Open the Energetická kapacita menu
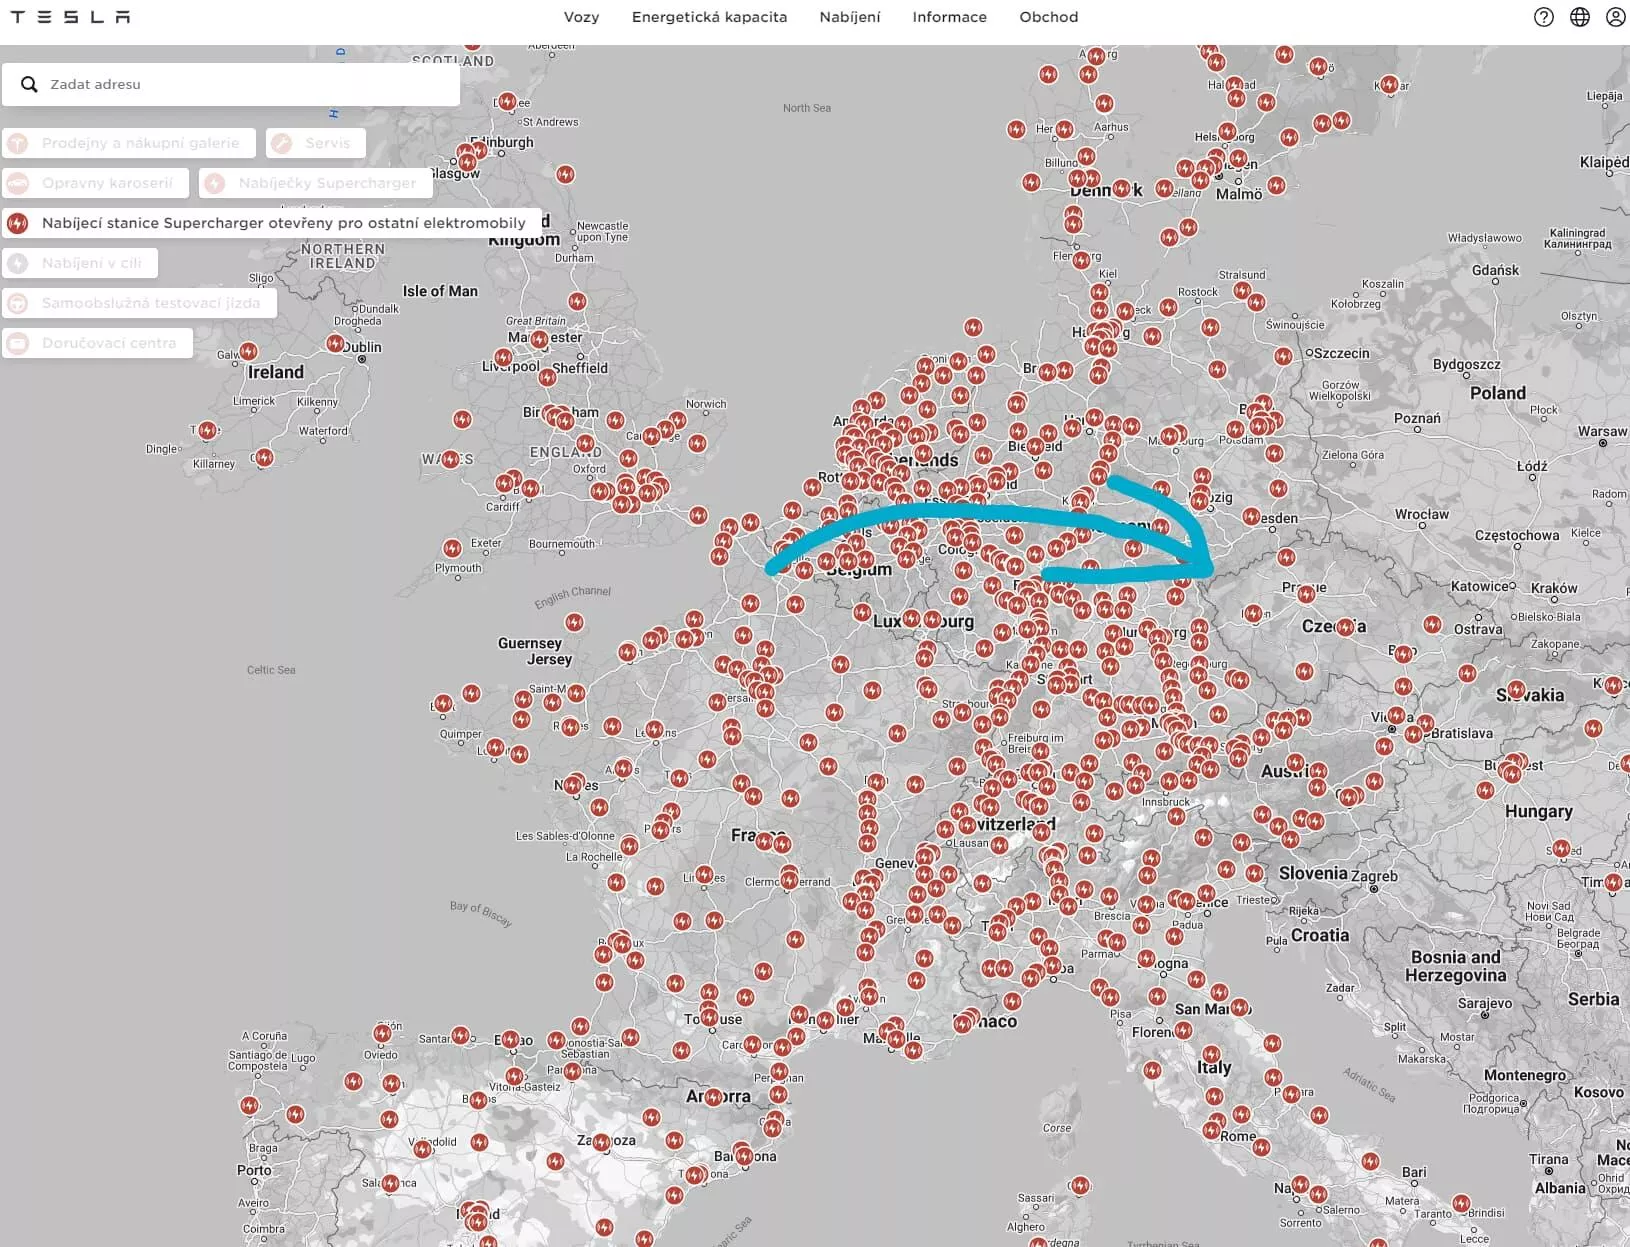Image resolution: width=1630 pixels, height=1247 pixels. point(709,17)
